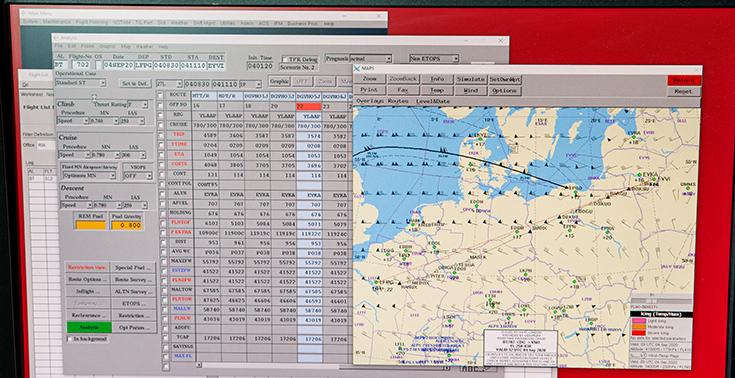
Task: Expand the VSOPS OFF dropdown
Action: click(138, 176)
